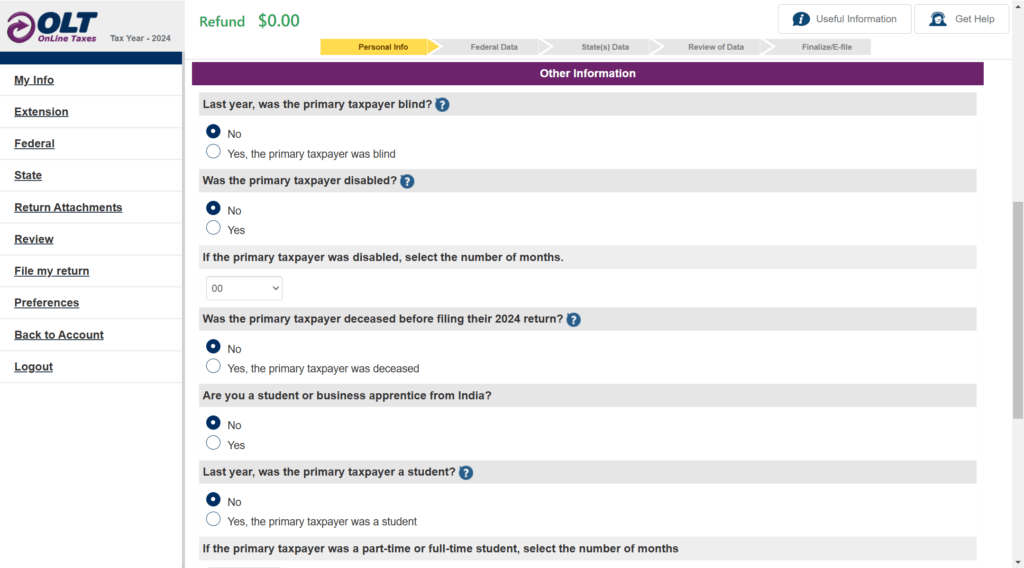
Task: Click the OLT OnLine Taxes logo
Action: pyautogui.click(x=53, y=27)
